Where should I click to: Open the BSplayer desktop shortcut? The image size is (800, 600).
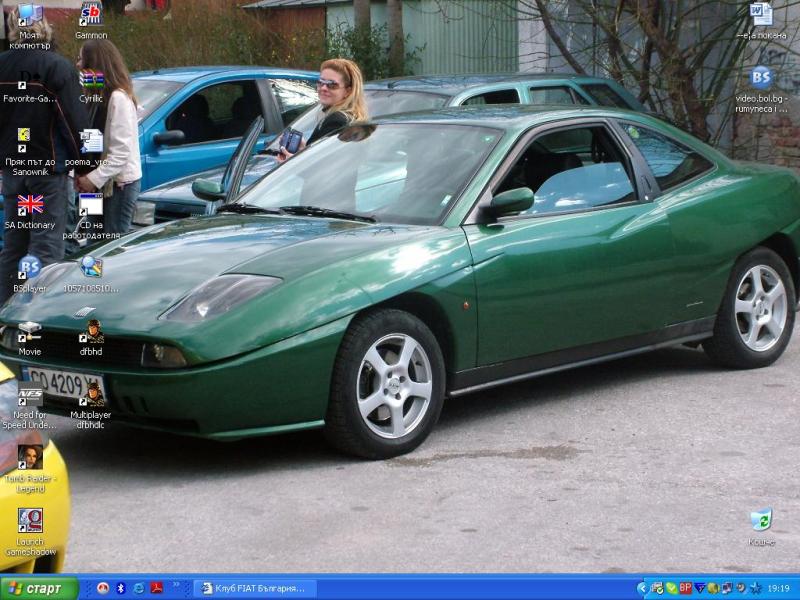click(30, 268)
